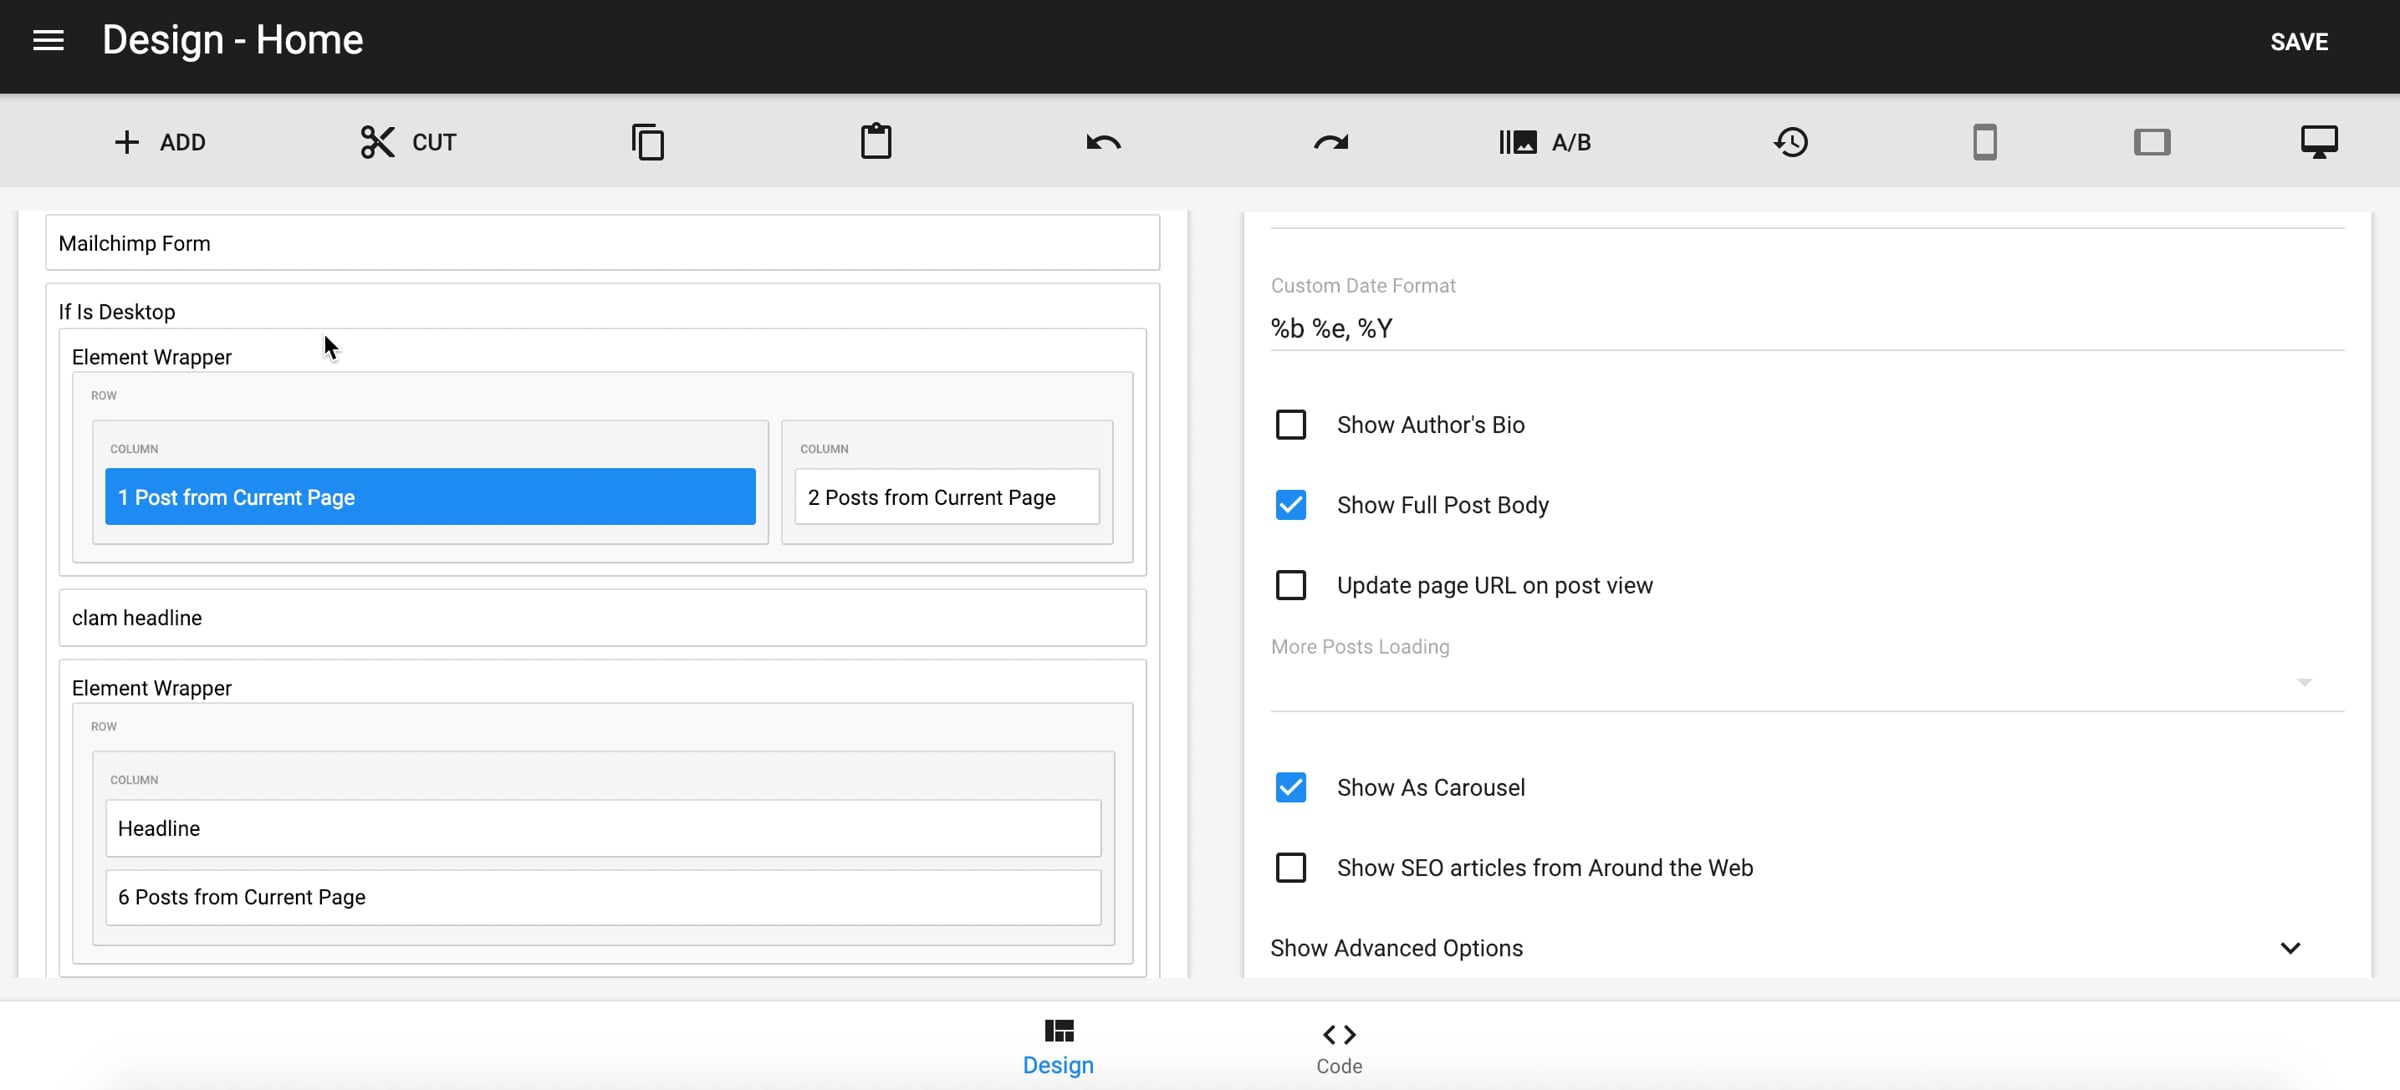The height and width of the screenshot is (1090, 2400).
Task: Open the hamburger navigation menu
Action: tap(48, 40)
